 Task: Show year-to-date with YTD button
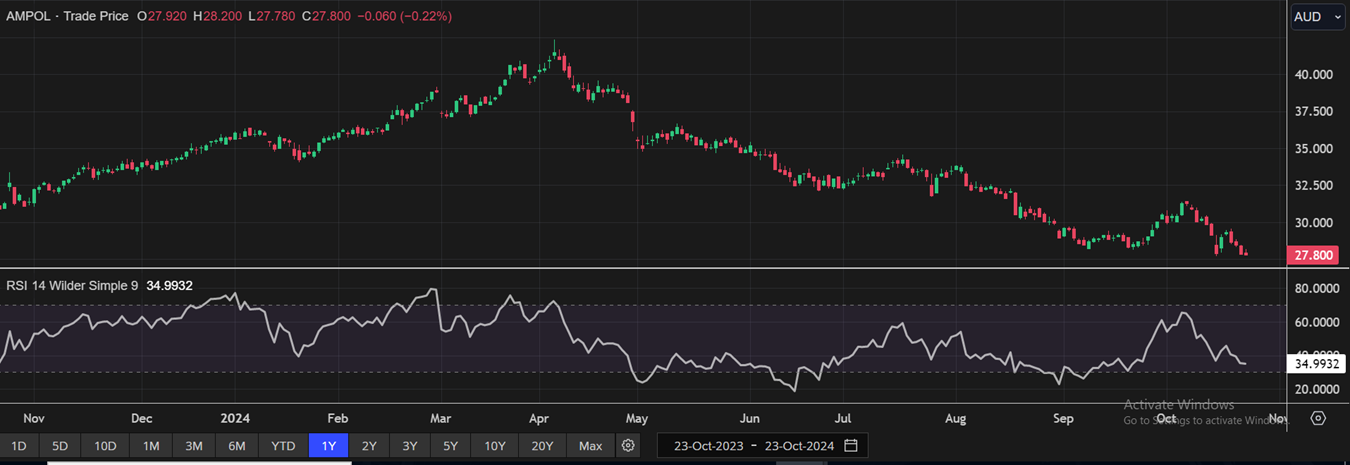(283, 445)
